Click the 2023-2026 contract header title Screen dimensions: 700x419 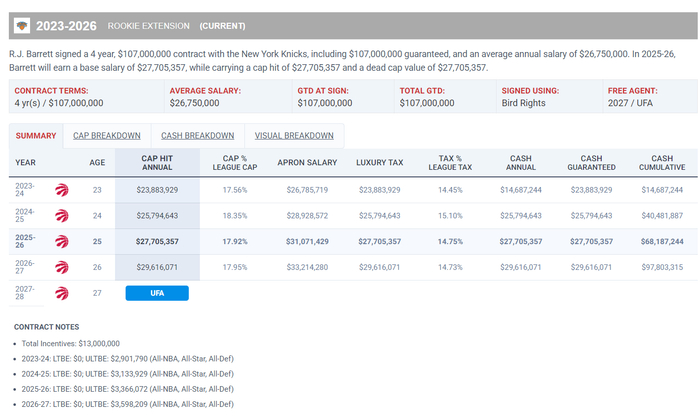(x=66, y=26)
